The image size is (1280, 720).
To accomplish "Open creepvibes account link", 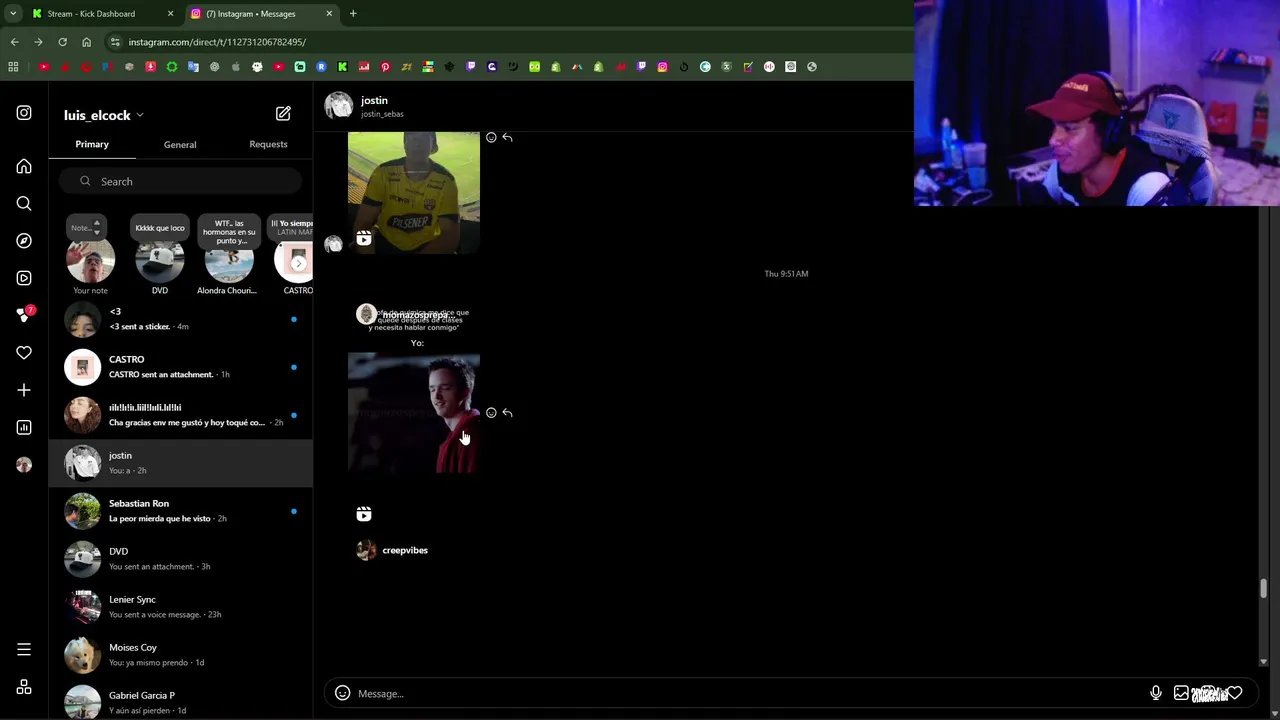I will pos(405,550).
